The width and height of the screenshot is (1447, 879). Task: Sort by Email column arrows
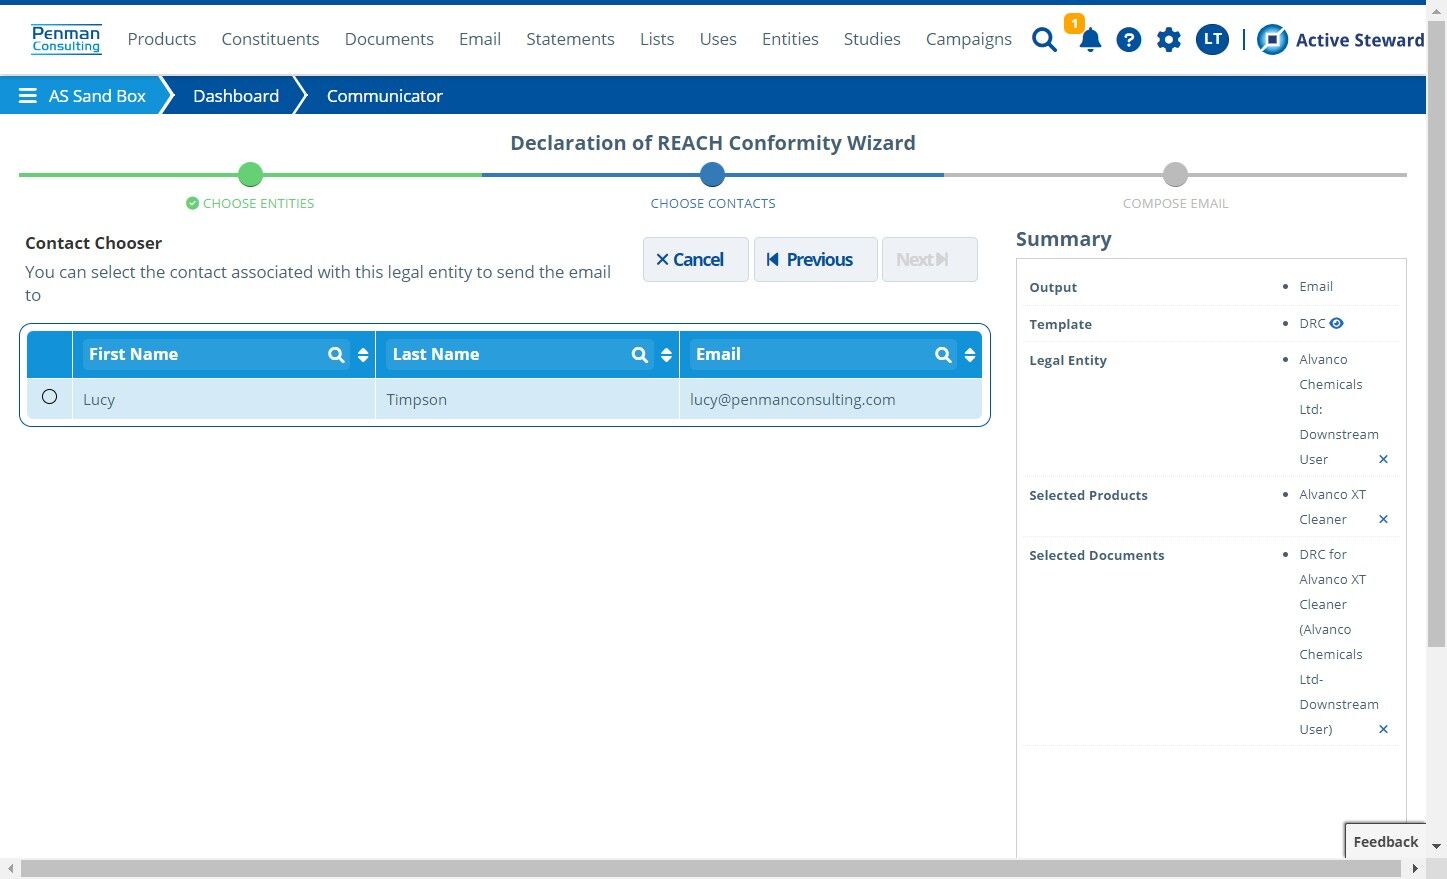[x=970, y=355]
